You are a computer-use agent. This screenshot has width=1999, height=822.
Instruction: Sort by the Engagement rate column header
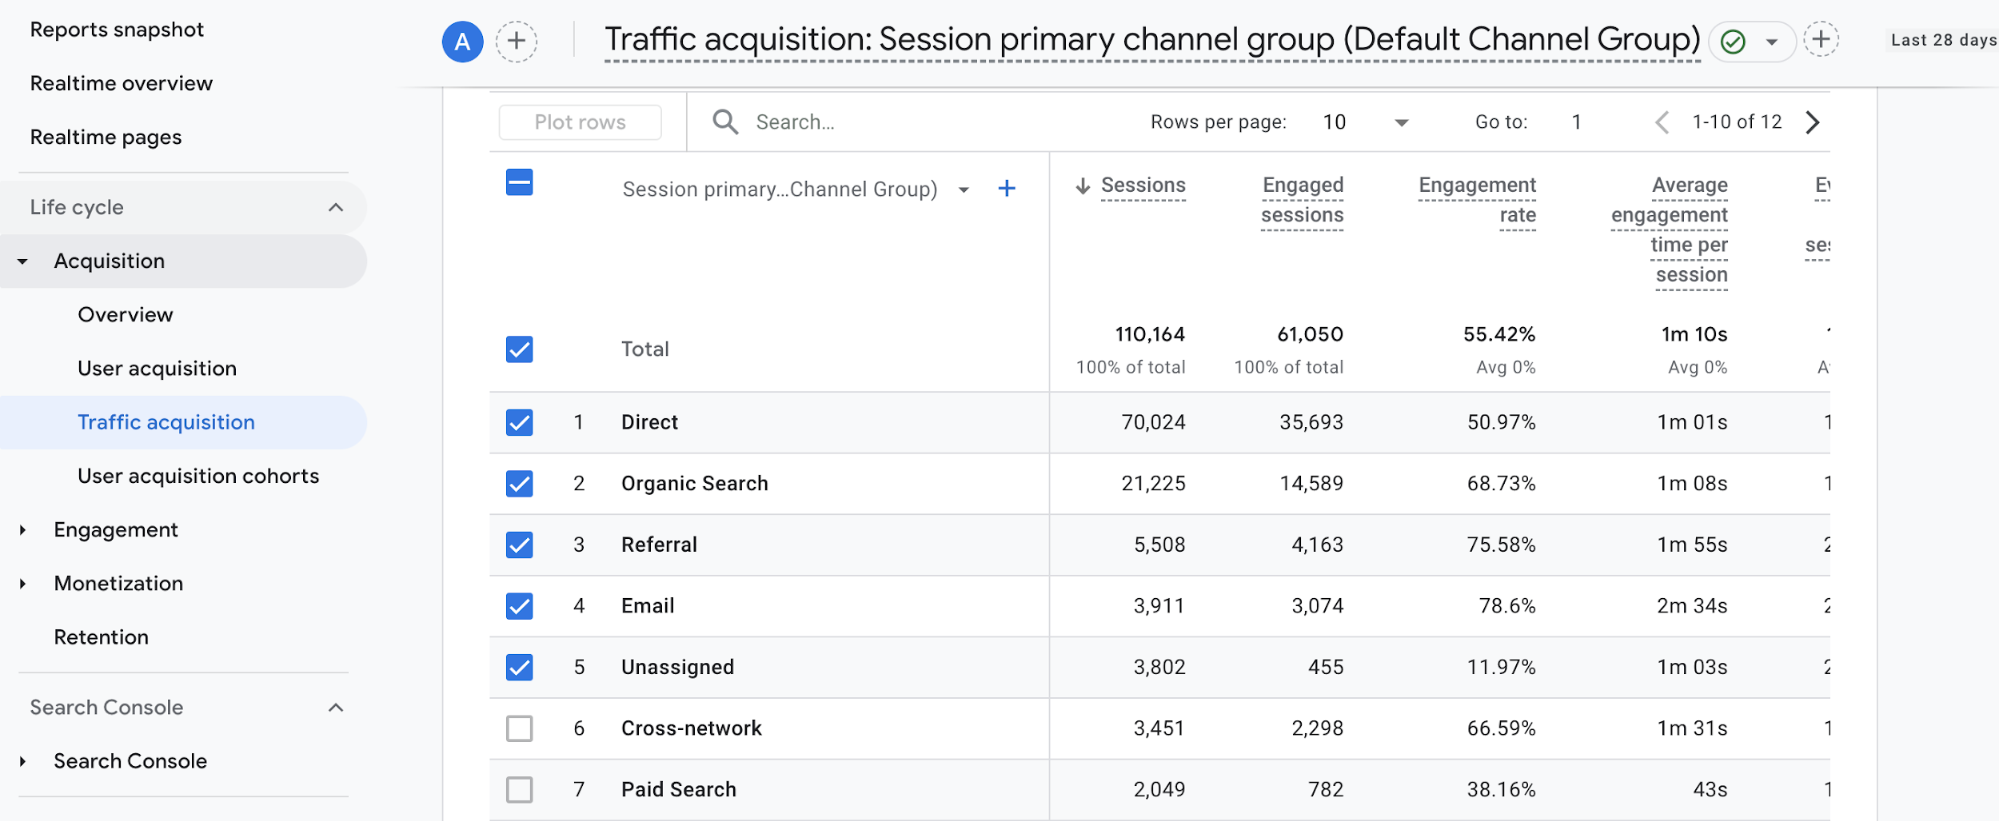1477,200
